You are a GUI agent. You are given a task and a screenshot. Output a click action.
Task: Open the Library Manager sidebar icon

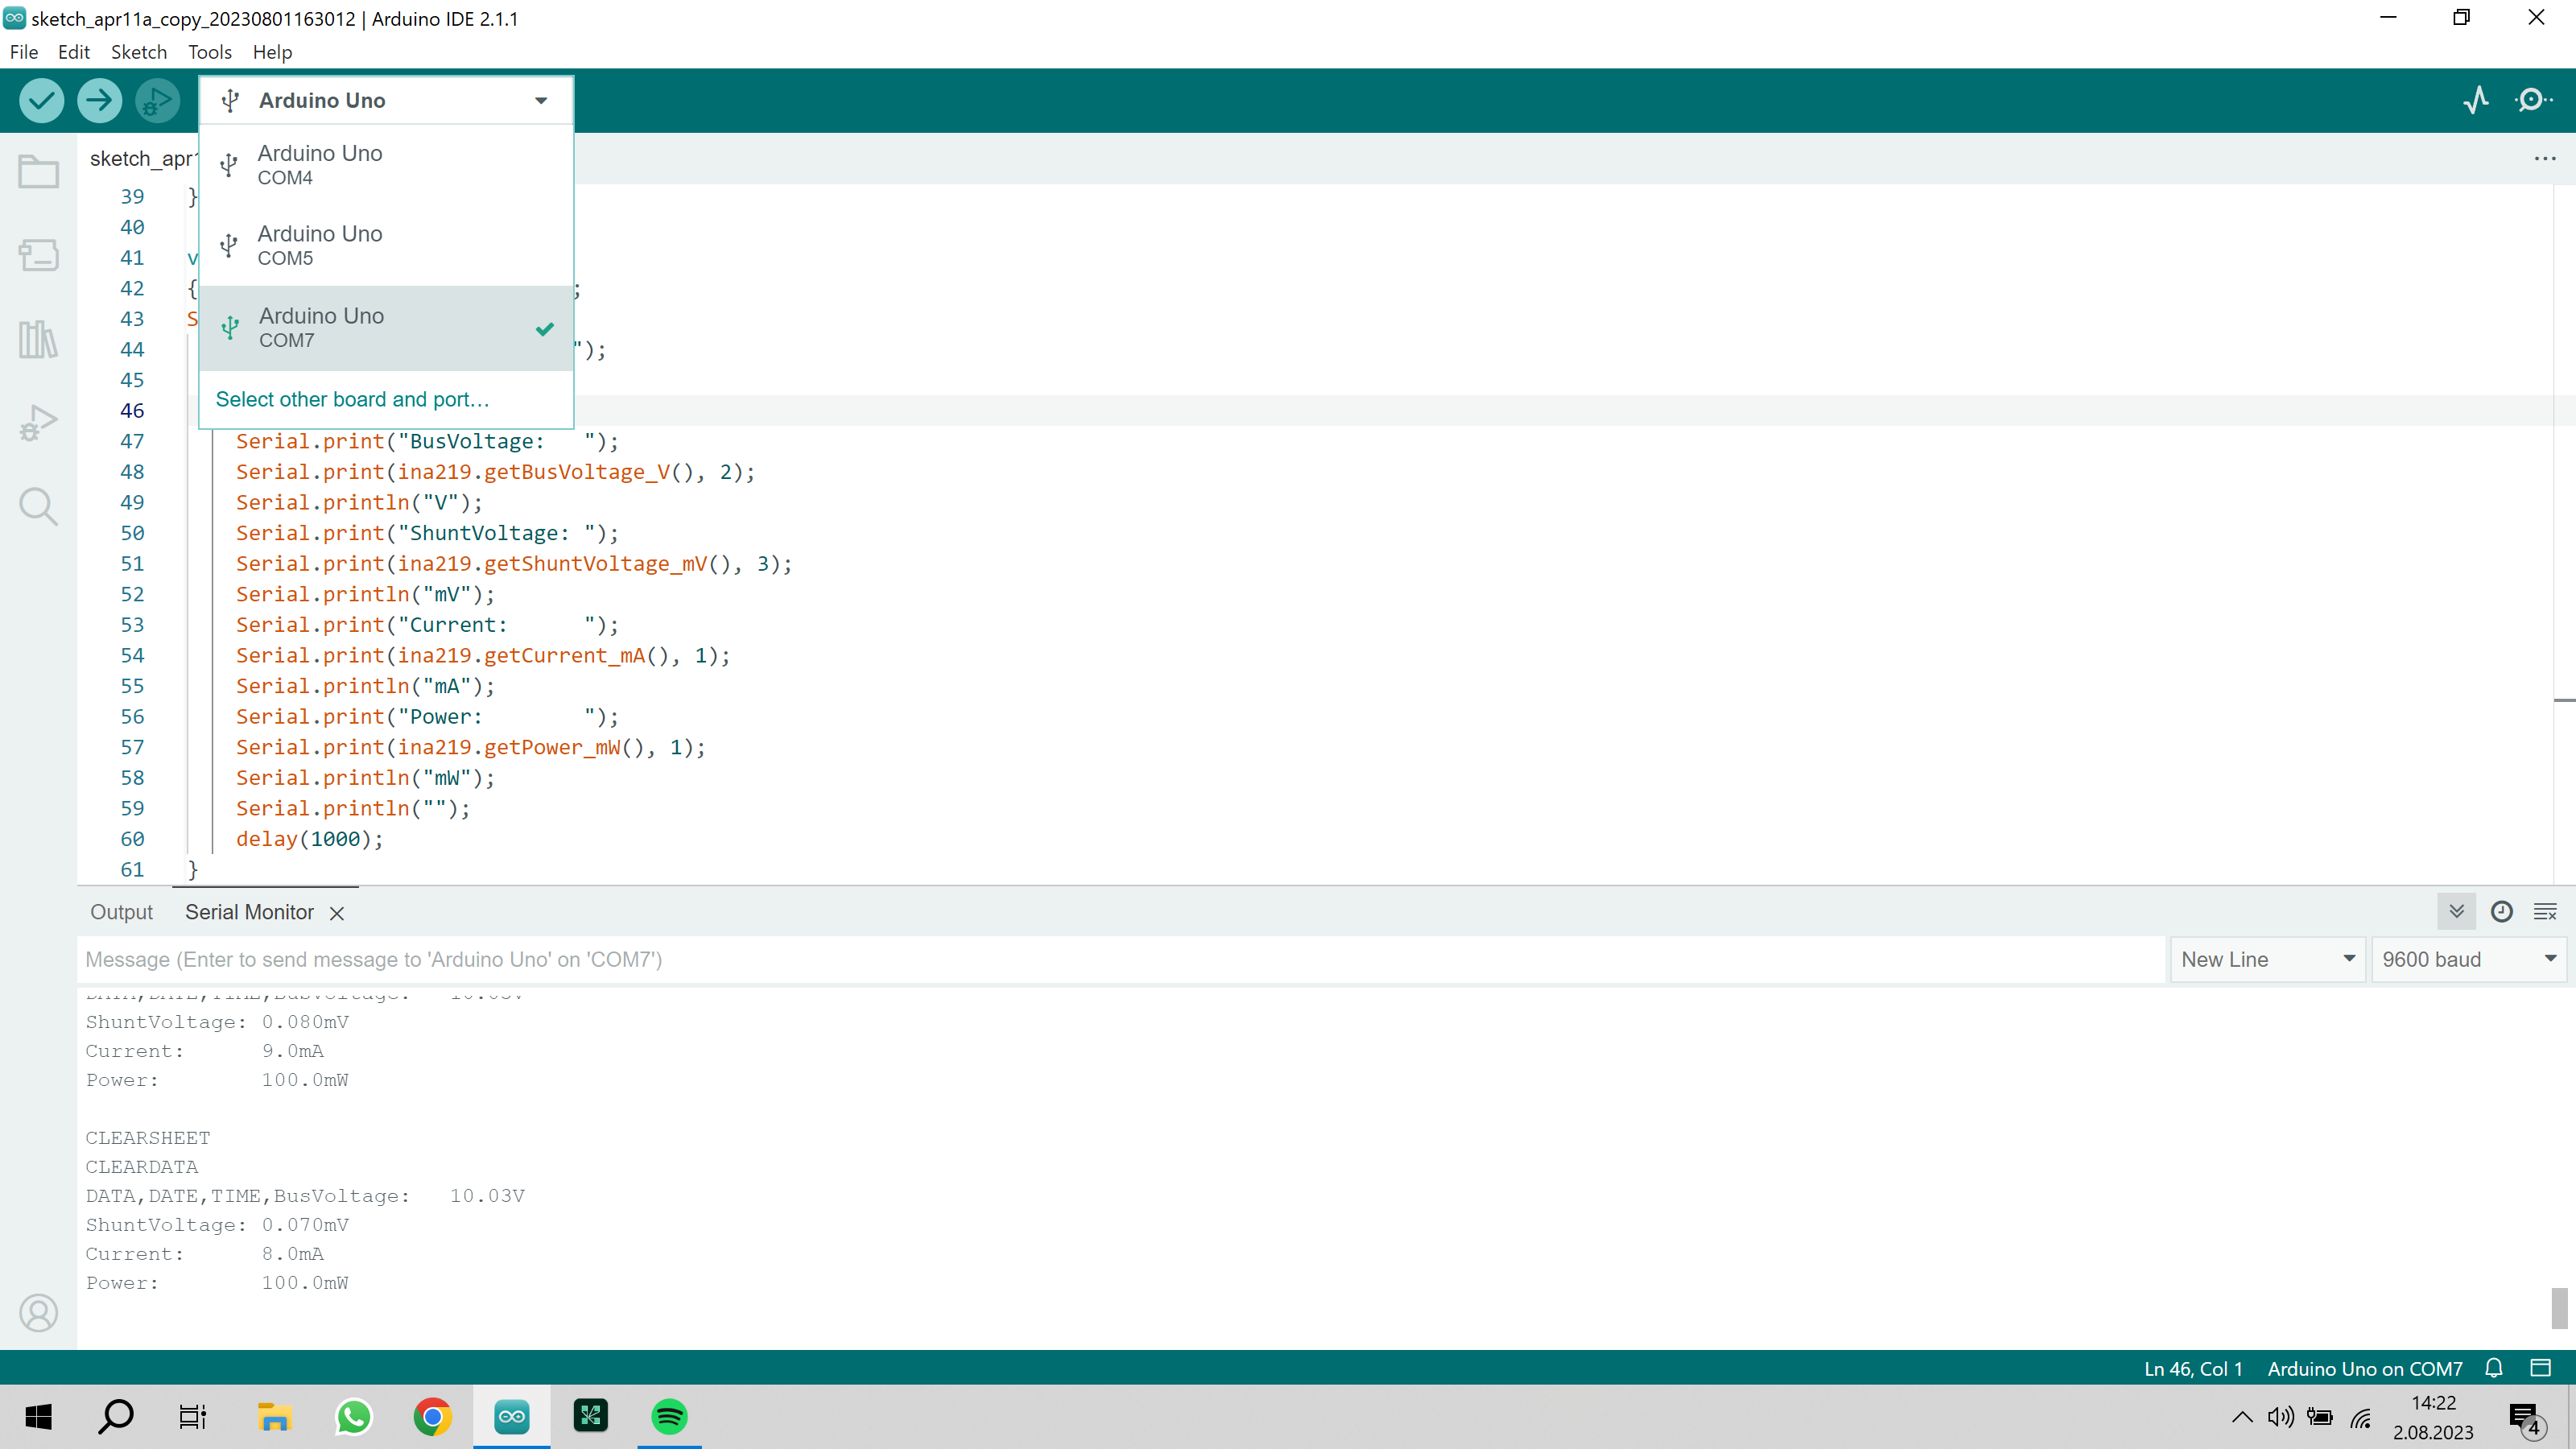tap(38, 339)
